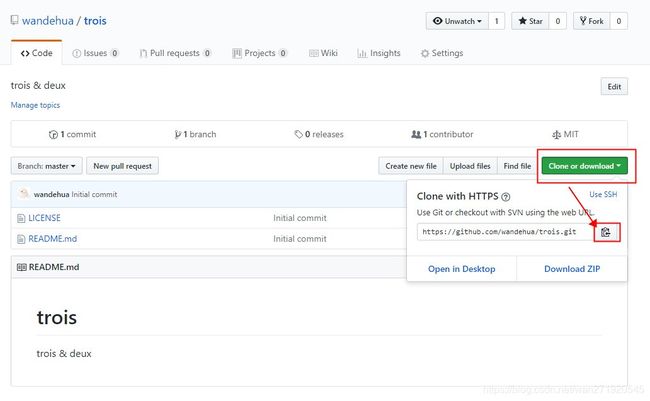View the Insights tab
Viewport: 650px width, 401px height.
(x=378, y=53)
